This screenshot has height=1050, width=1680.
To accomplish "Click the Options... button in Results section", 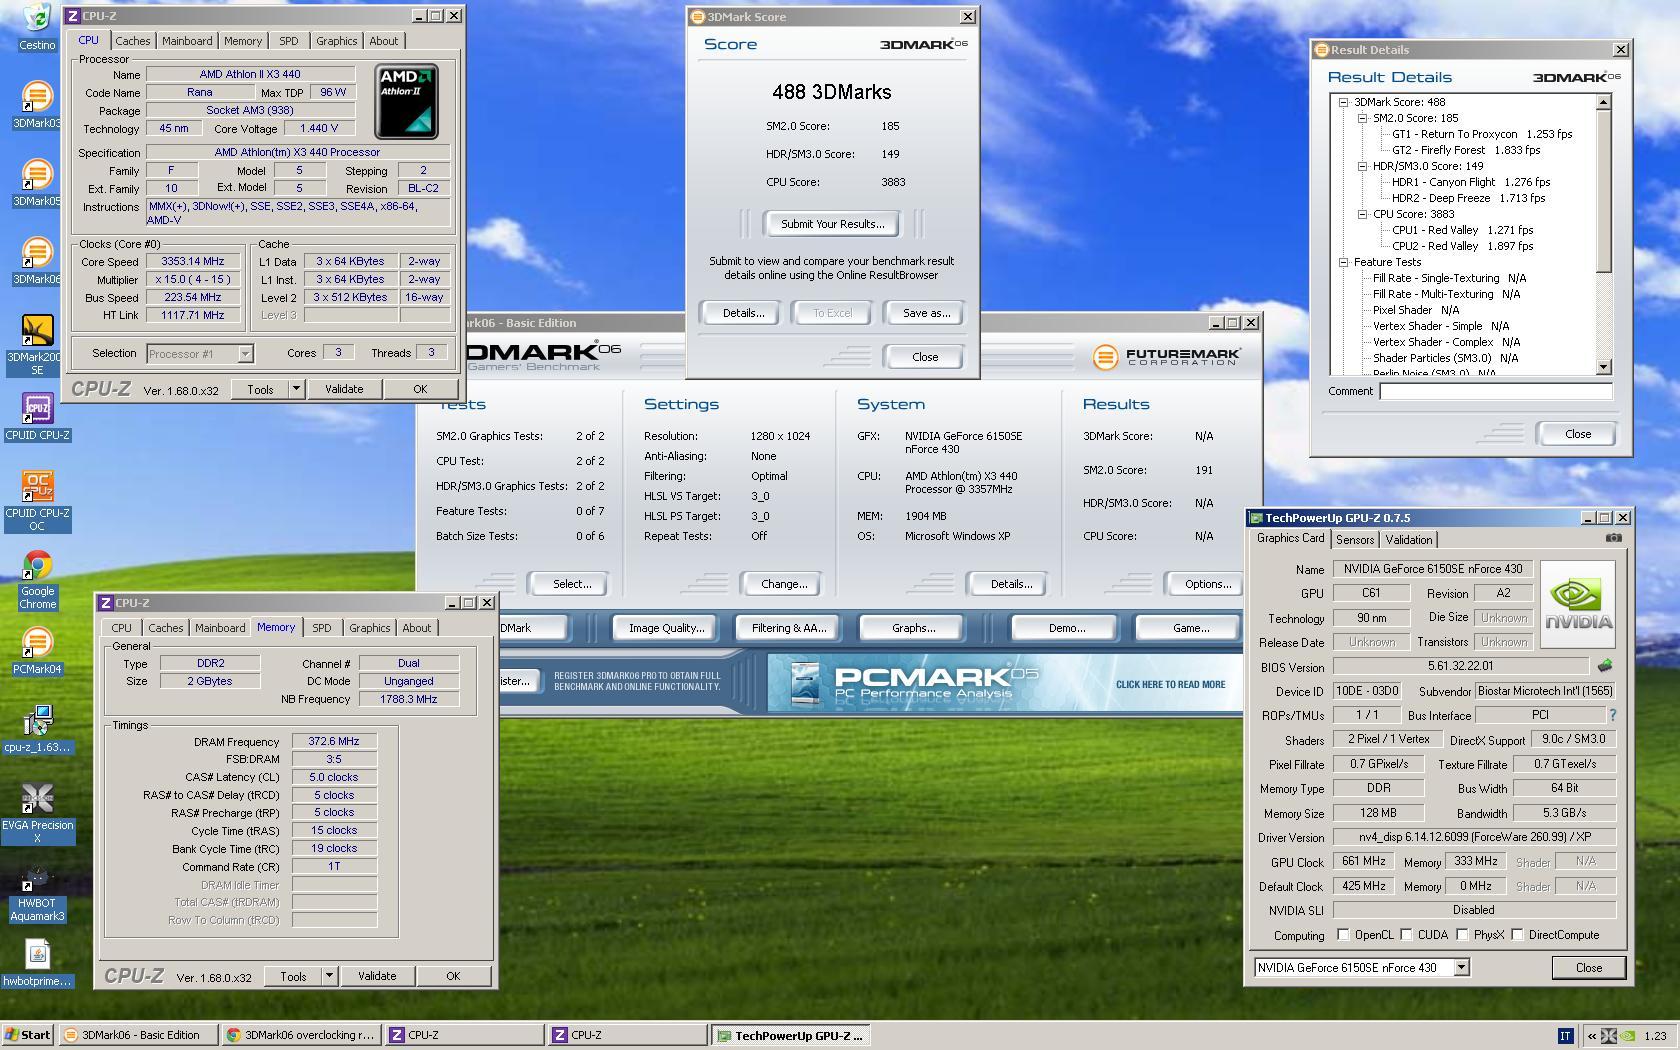I will coord(1207,584).
